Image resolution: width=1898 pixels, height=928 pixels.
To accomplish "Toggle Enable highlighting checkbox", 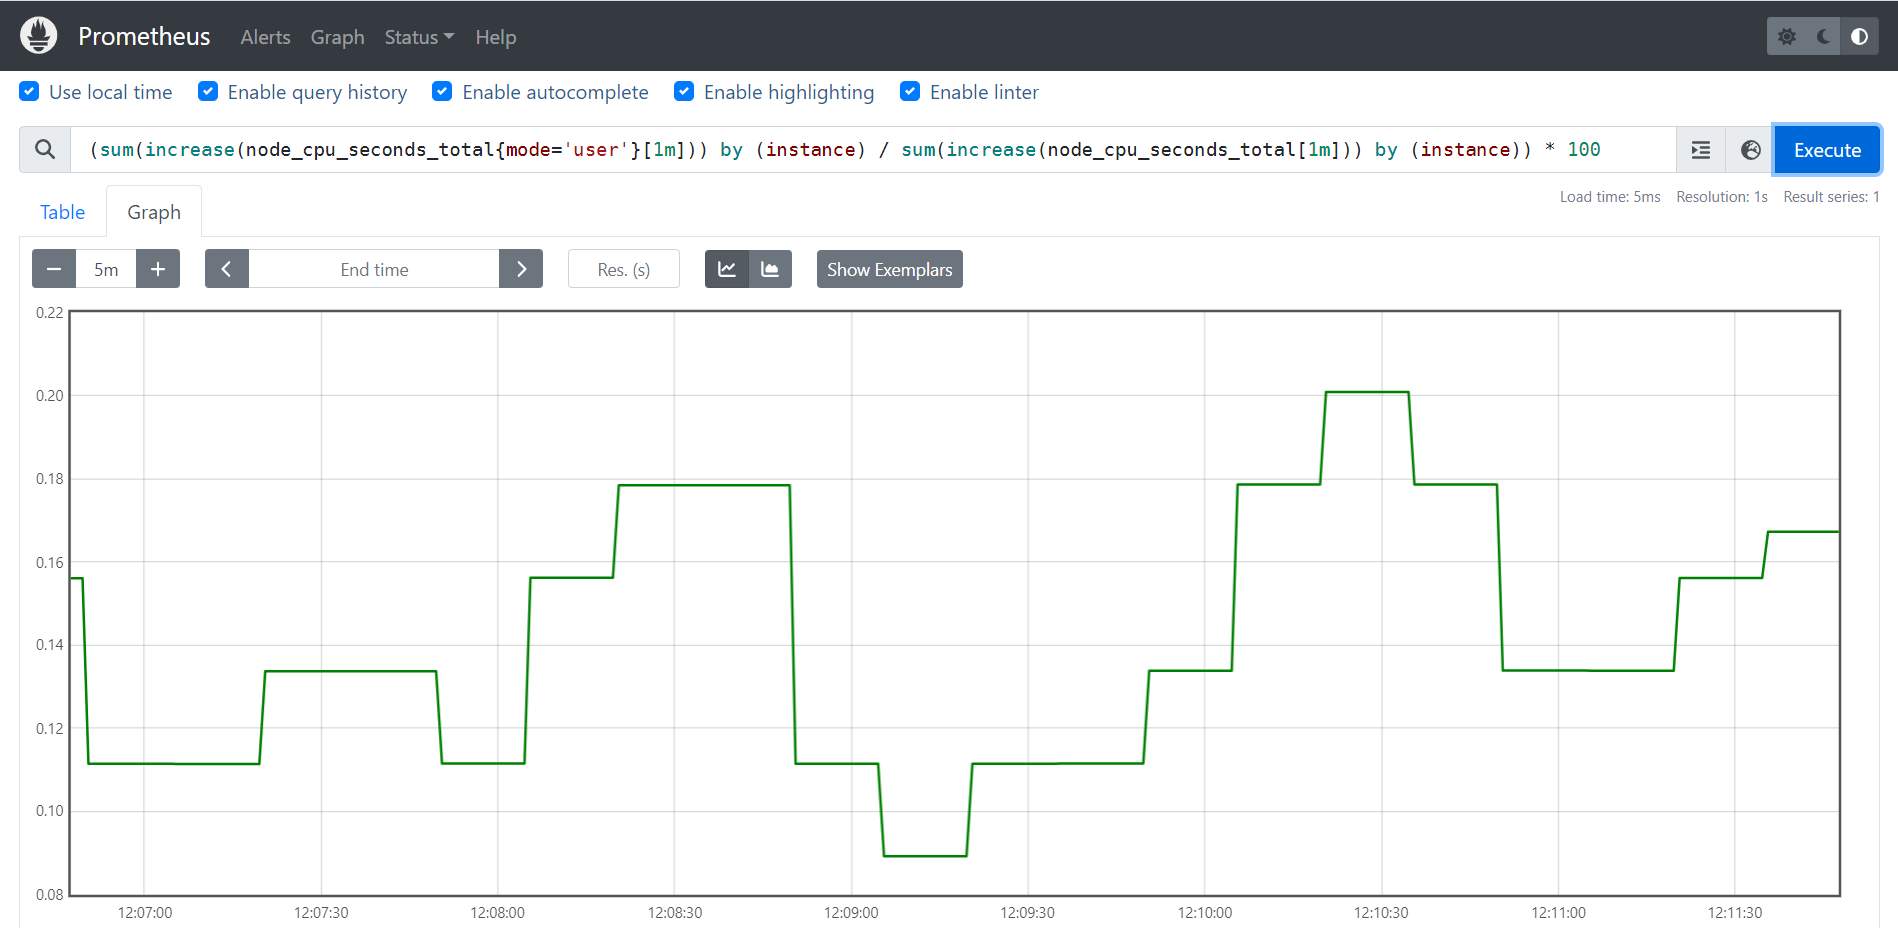I will point(684,91).
